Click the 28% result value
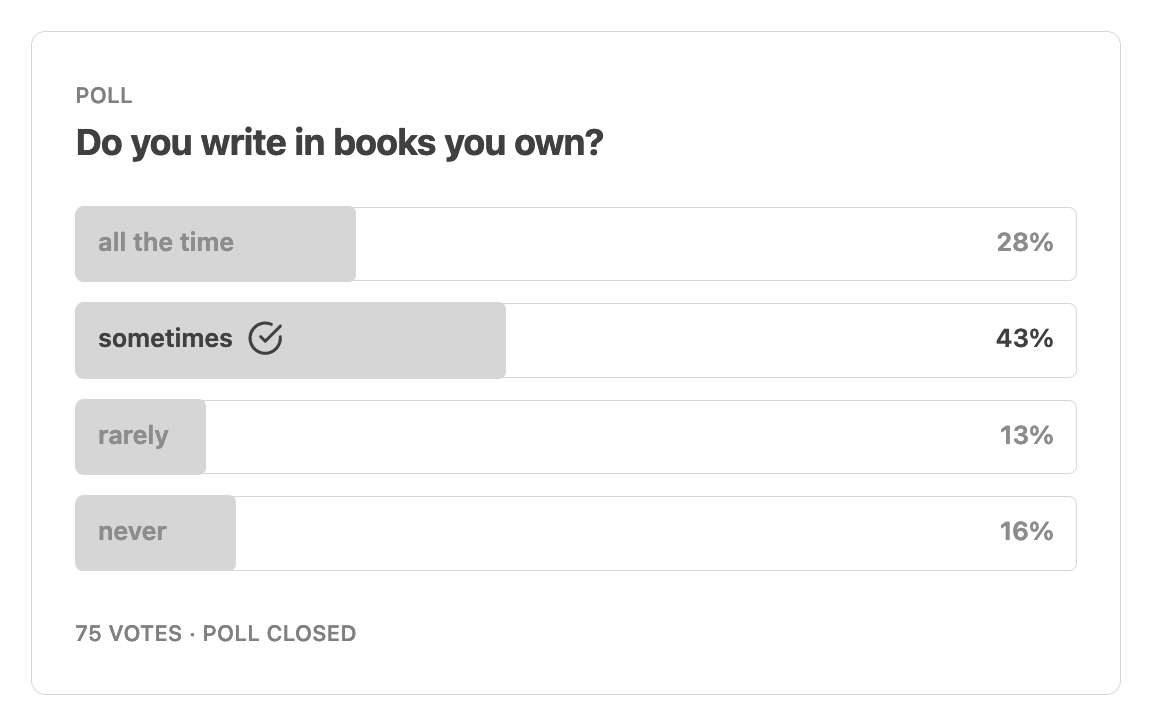 tap(1024, 243)
